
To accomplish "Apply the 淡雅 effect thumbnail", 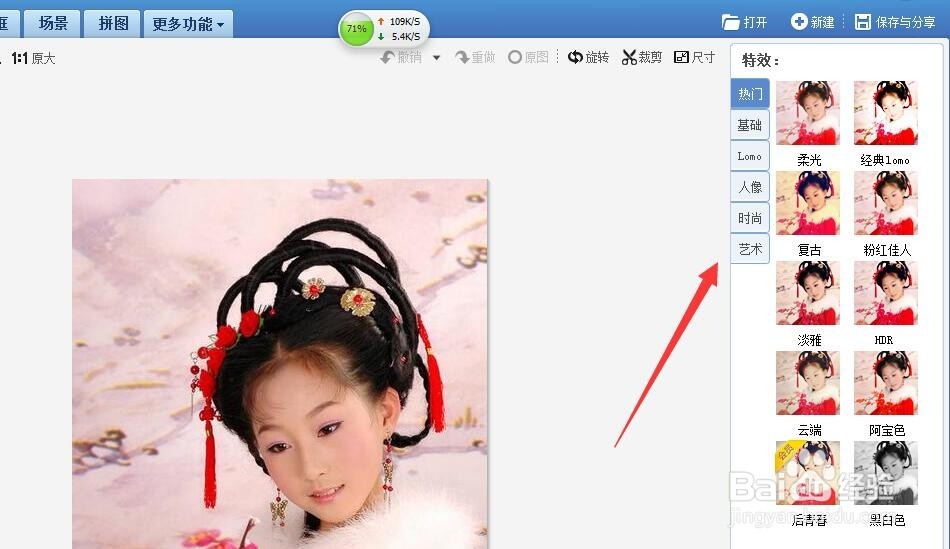I will coord(808,293).
